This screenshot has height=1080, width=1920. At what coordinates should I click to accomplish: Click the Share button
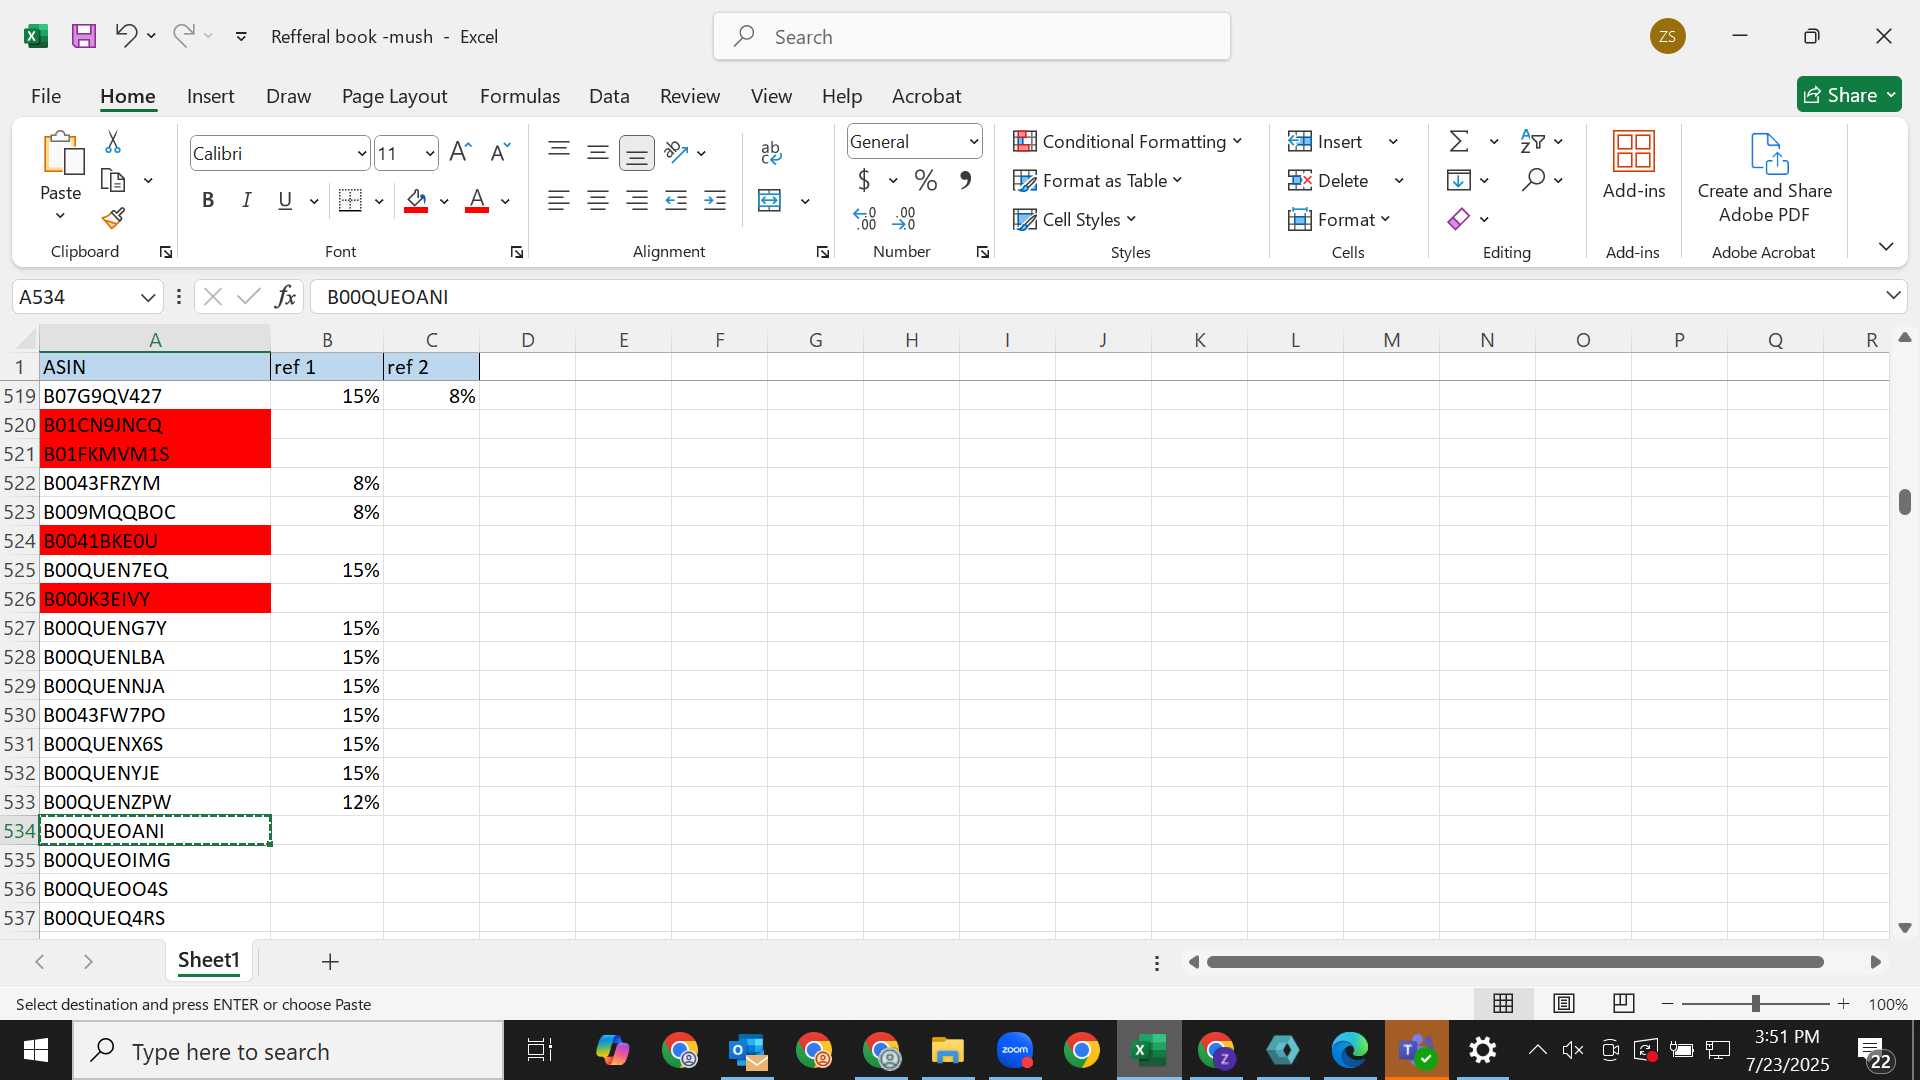coord(1849,95)
